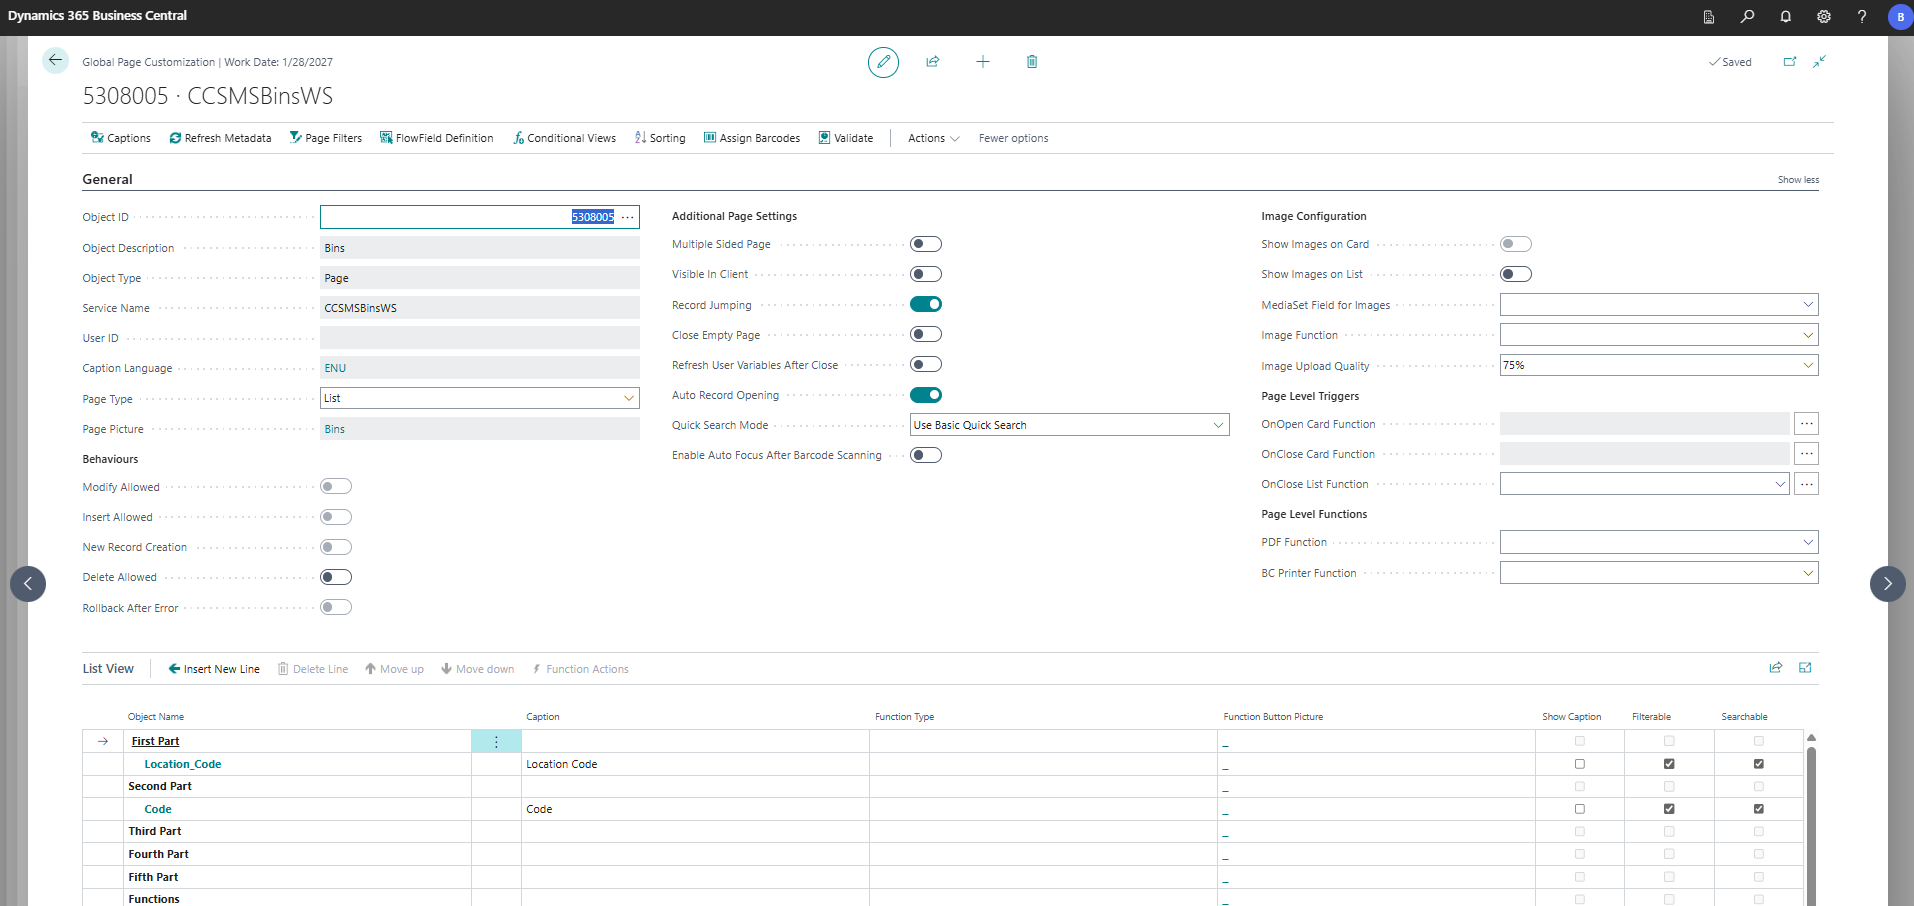The height and width of the screenshot is (906, 1914).
Task: Open Page Filters from the toolbar
Action: [325, 138]
